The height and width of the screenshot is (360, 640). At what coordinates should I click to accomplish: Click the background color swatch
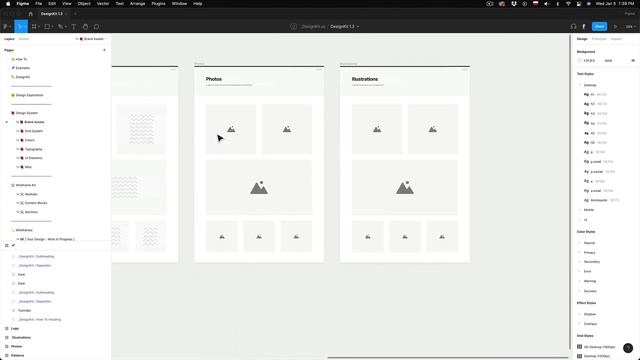coord(579,60)
